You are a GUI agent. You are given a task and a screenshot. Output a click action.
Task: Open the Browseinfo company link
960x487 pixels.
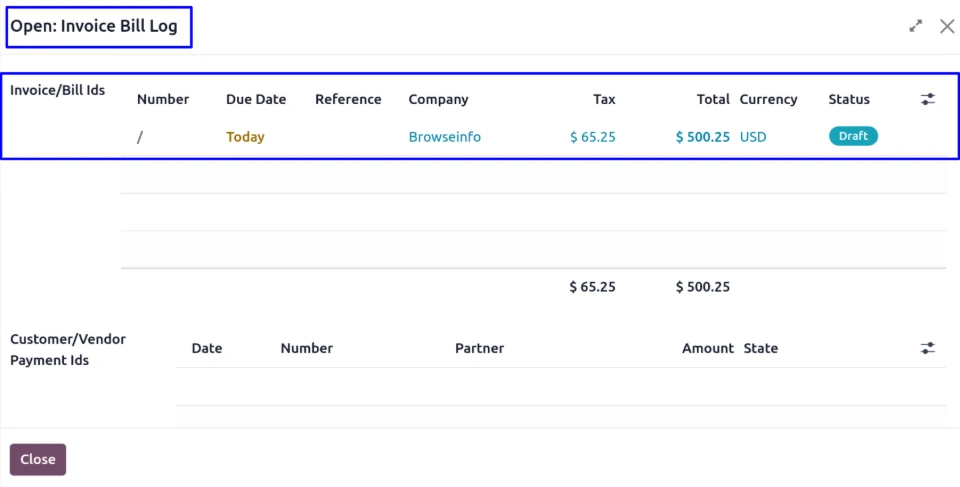click(444, 137)
